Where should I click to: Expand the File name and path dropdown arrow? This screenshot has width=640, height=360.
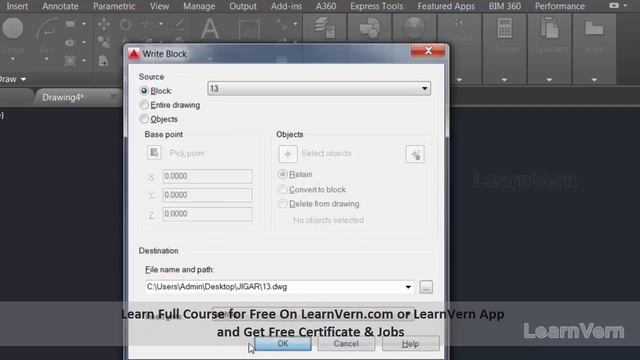point(408,287)
